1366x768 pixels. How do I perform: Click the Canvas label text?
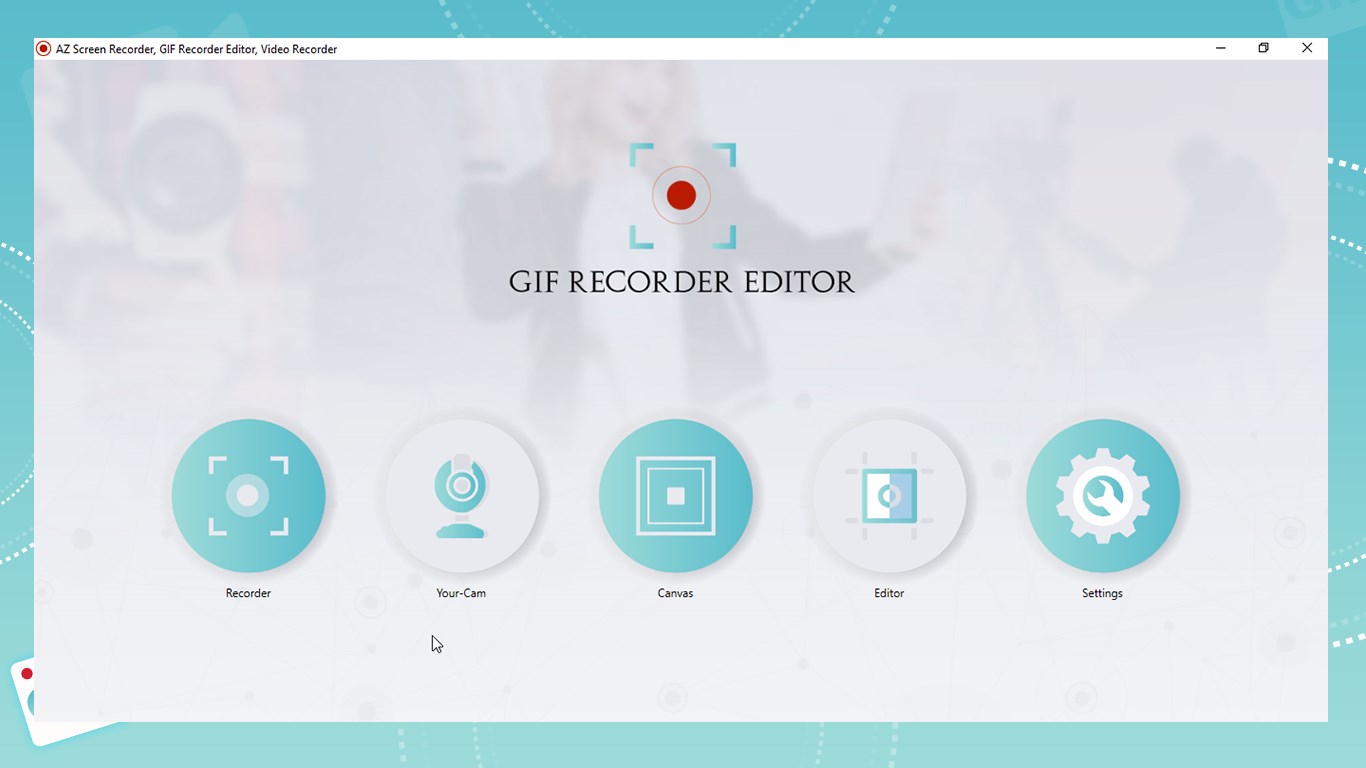675,592
